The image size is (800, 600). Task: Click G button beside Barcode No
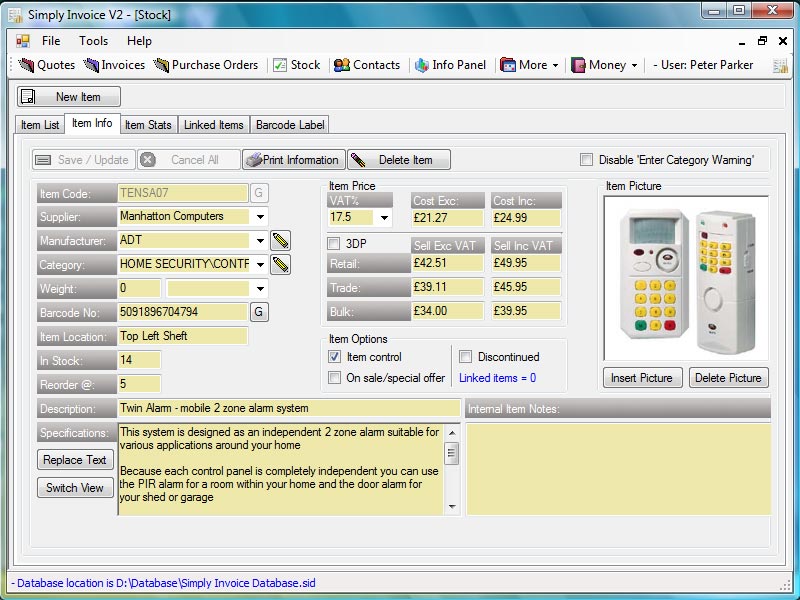pos(258,312)
